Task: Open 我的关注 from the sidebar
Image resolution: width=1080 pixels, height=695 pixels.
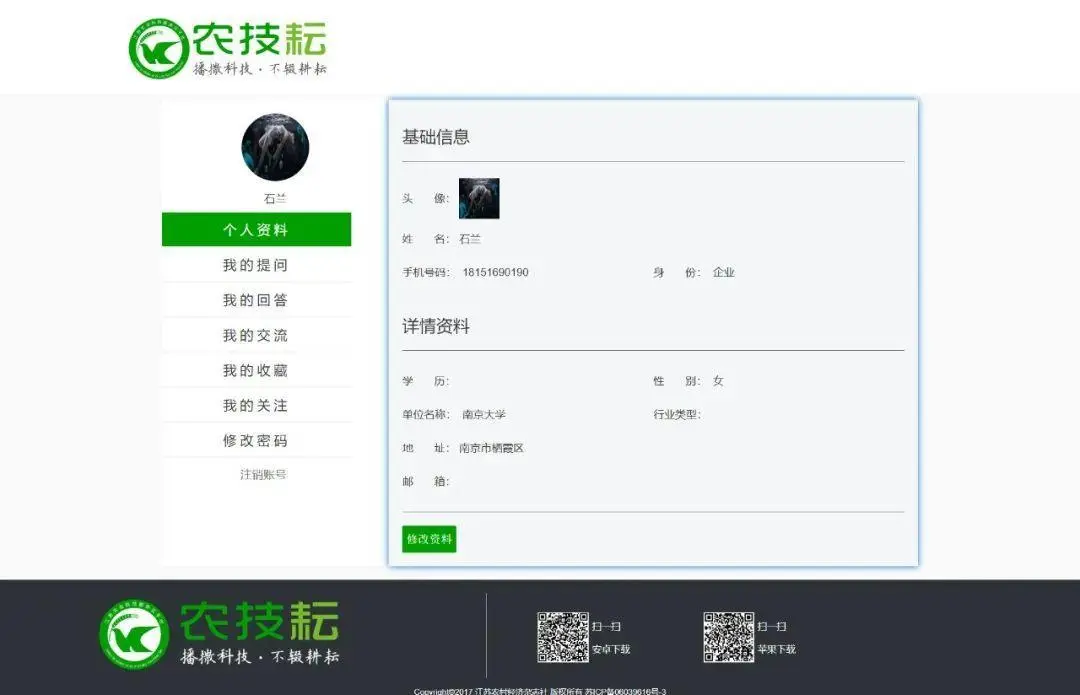Action: click(256, 404)
